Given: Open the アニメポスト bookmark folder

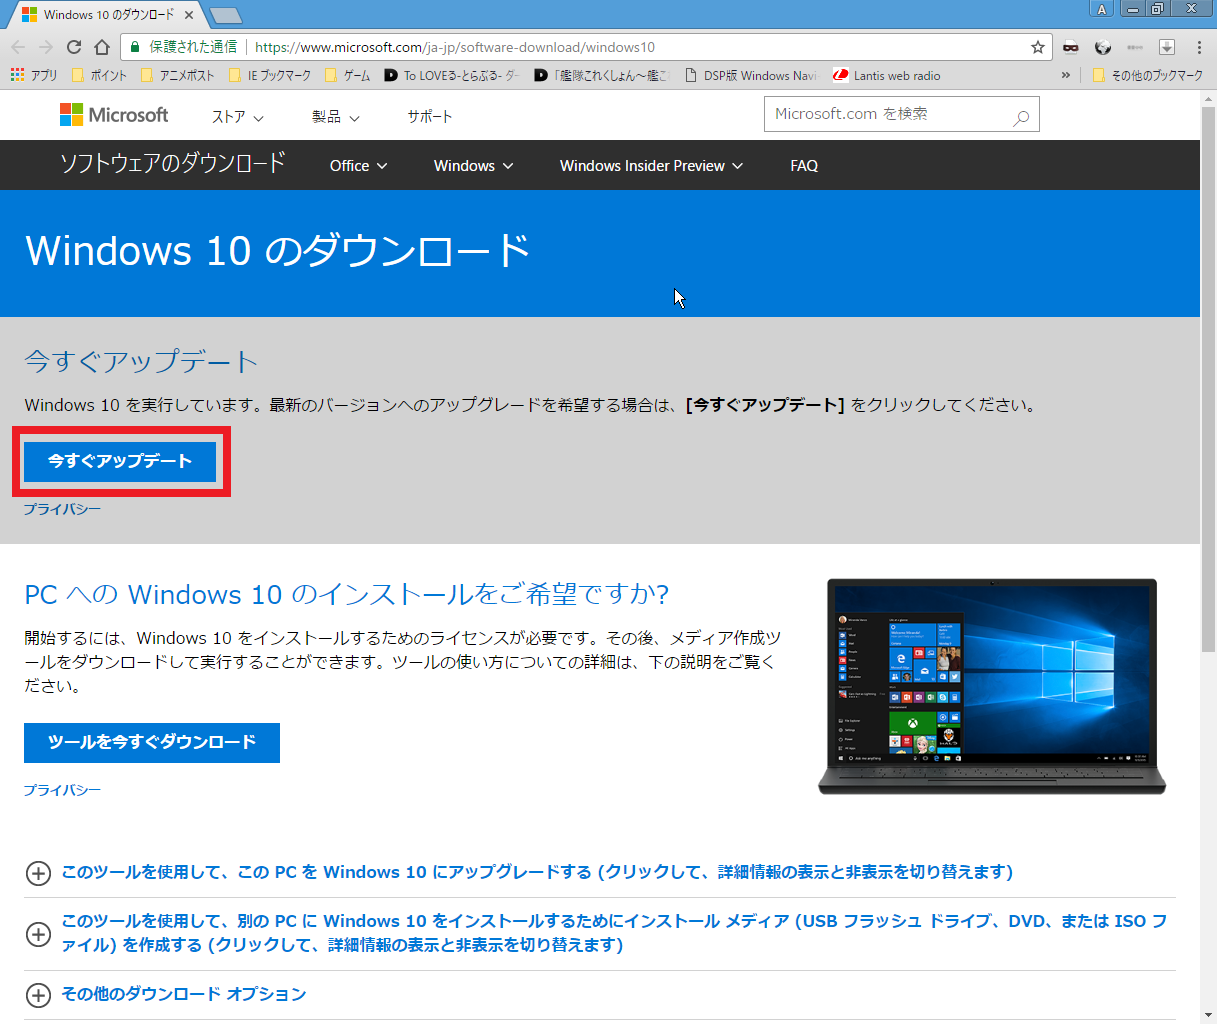Looking at the screenshot, I should click(x=178, y=75).
